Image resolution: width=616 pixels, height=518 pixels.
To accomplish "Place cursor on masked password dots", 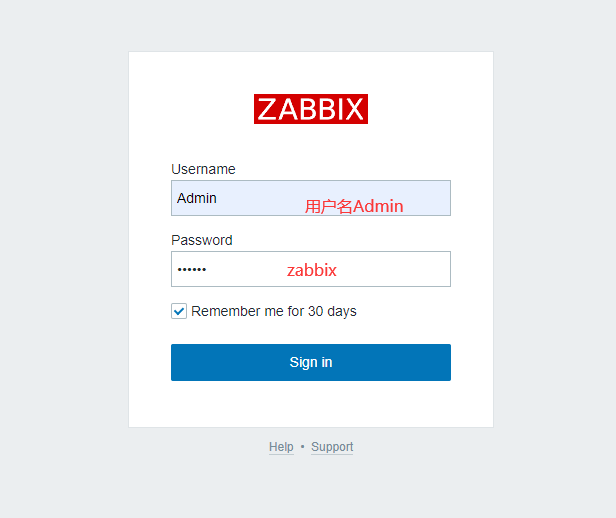I will pyautogui.click(x=192, y=269).
